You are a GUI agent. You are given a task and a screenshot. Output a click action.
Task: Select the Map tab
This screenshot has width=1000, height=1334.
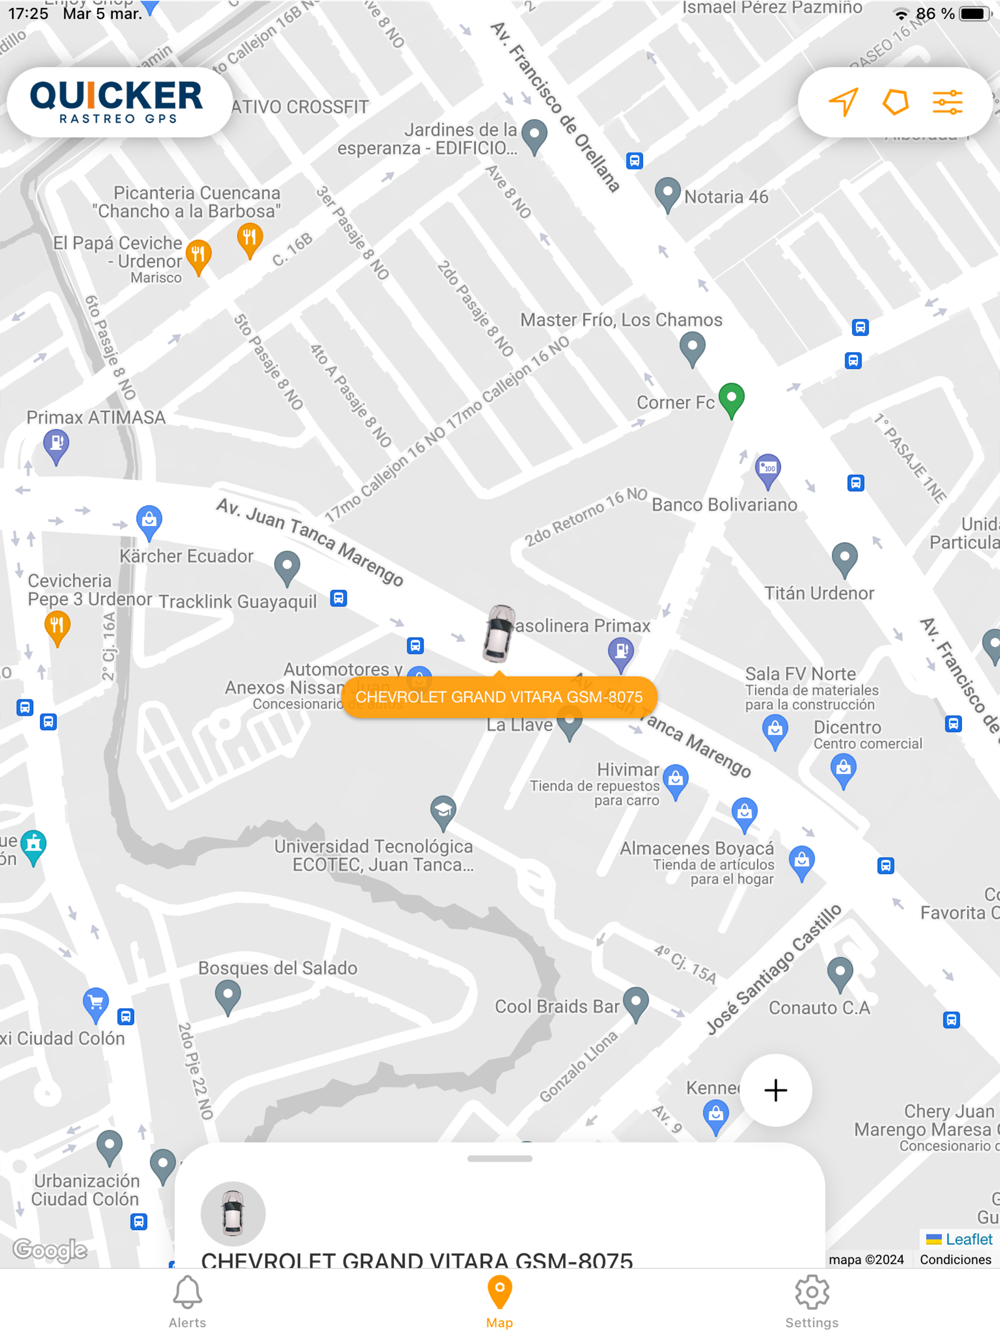pyautogui.click(x=499, y=1301)
